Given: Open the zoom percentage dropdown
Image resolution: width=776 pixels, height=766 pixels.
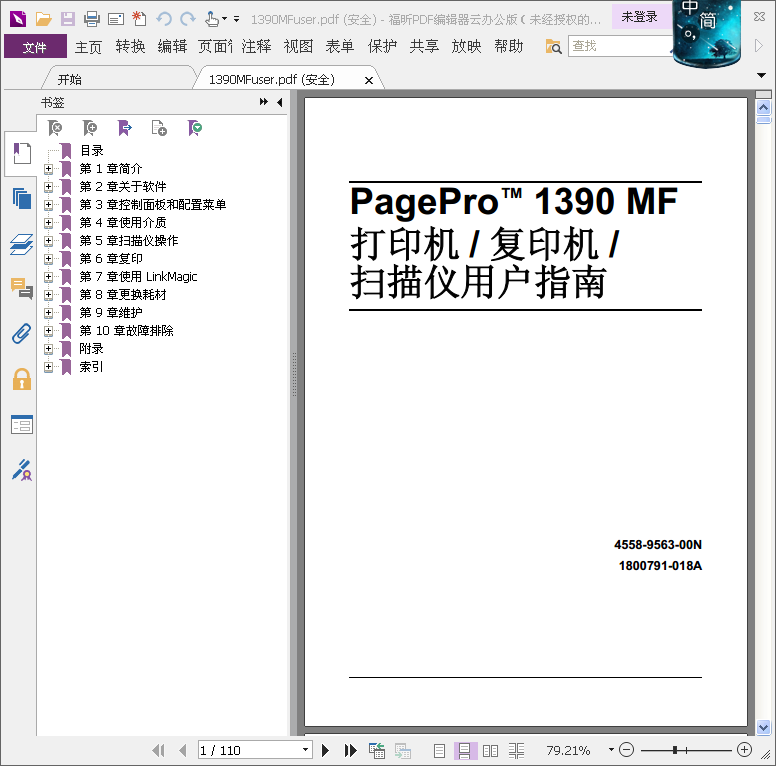Looking at the screenshot, I should click(611, 750).
